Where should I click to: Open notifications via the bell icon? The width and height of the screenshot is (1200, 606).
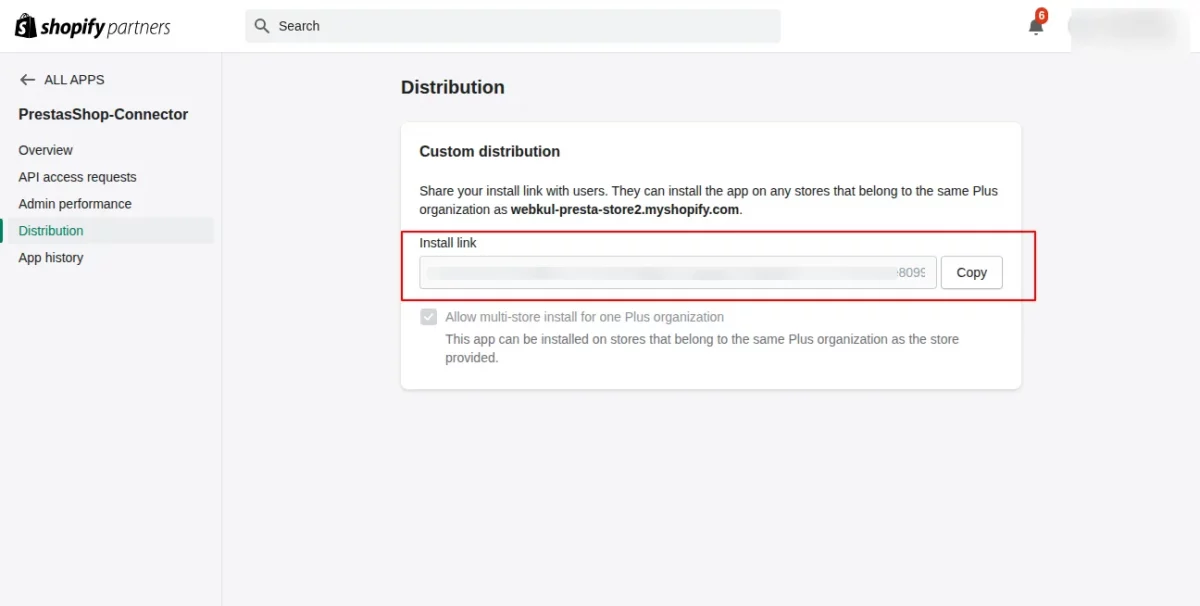1036,27
